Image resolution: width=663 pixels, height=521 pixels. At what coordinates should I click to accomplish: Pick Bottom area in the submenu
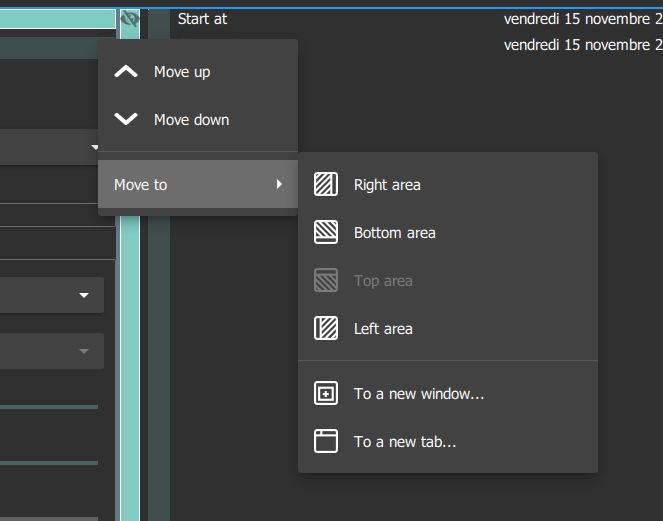coord(395,233)
